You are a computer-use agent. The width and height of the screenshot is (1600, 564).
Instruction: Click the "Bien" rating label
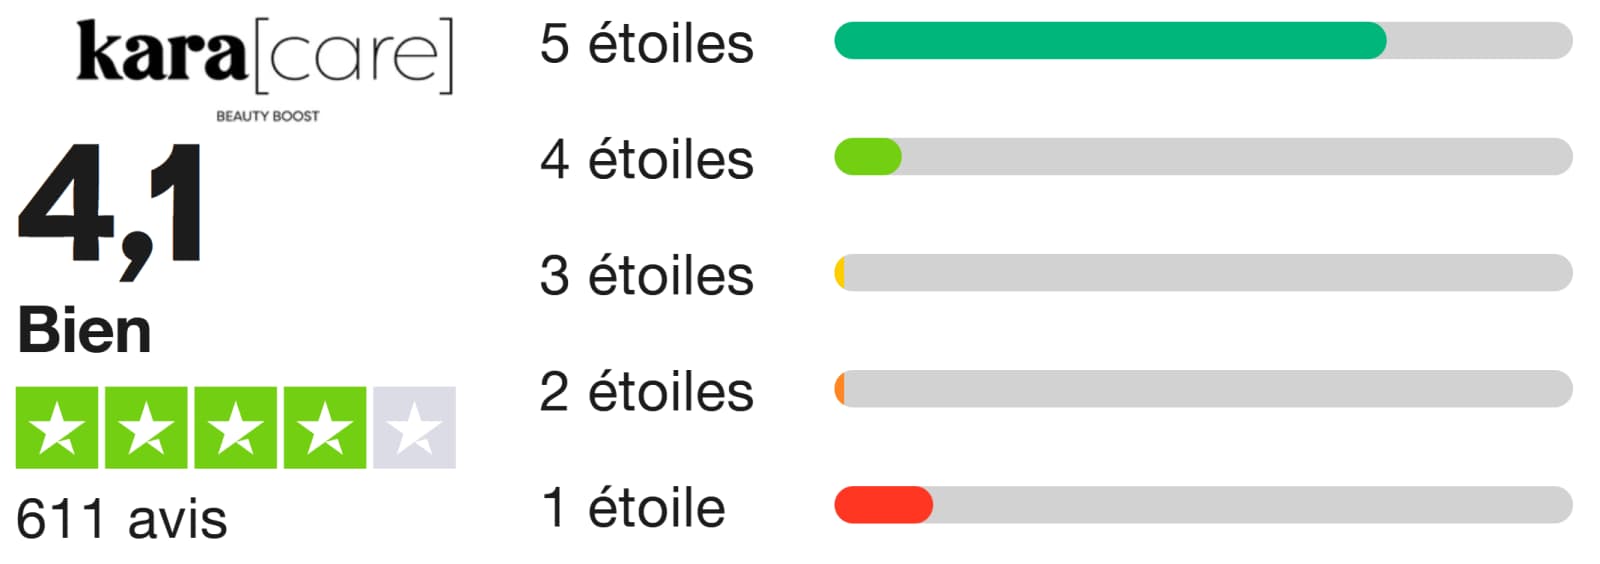tap(84, 331)
